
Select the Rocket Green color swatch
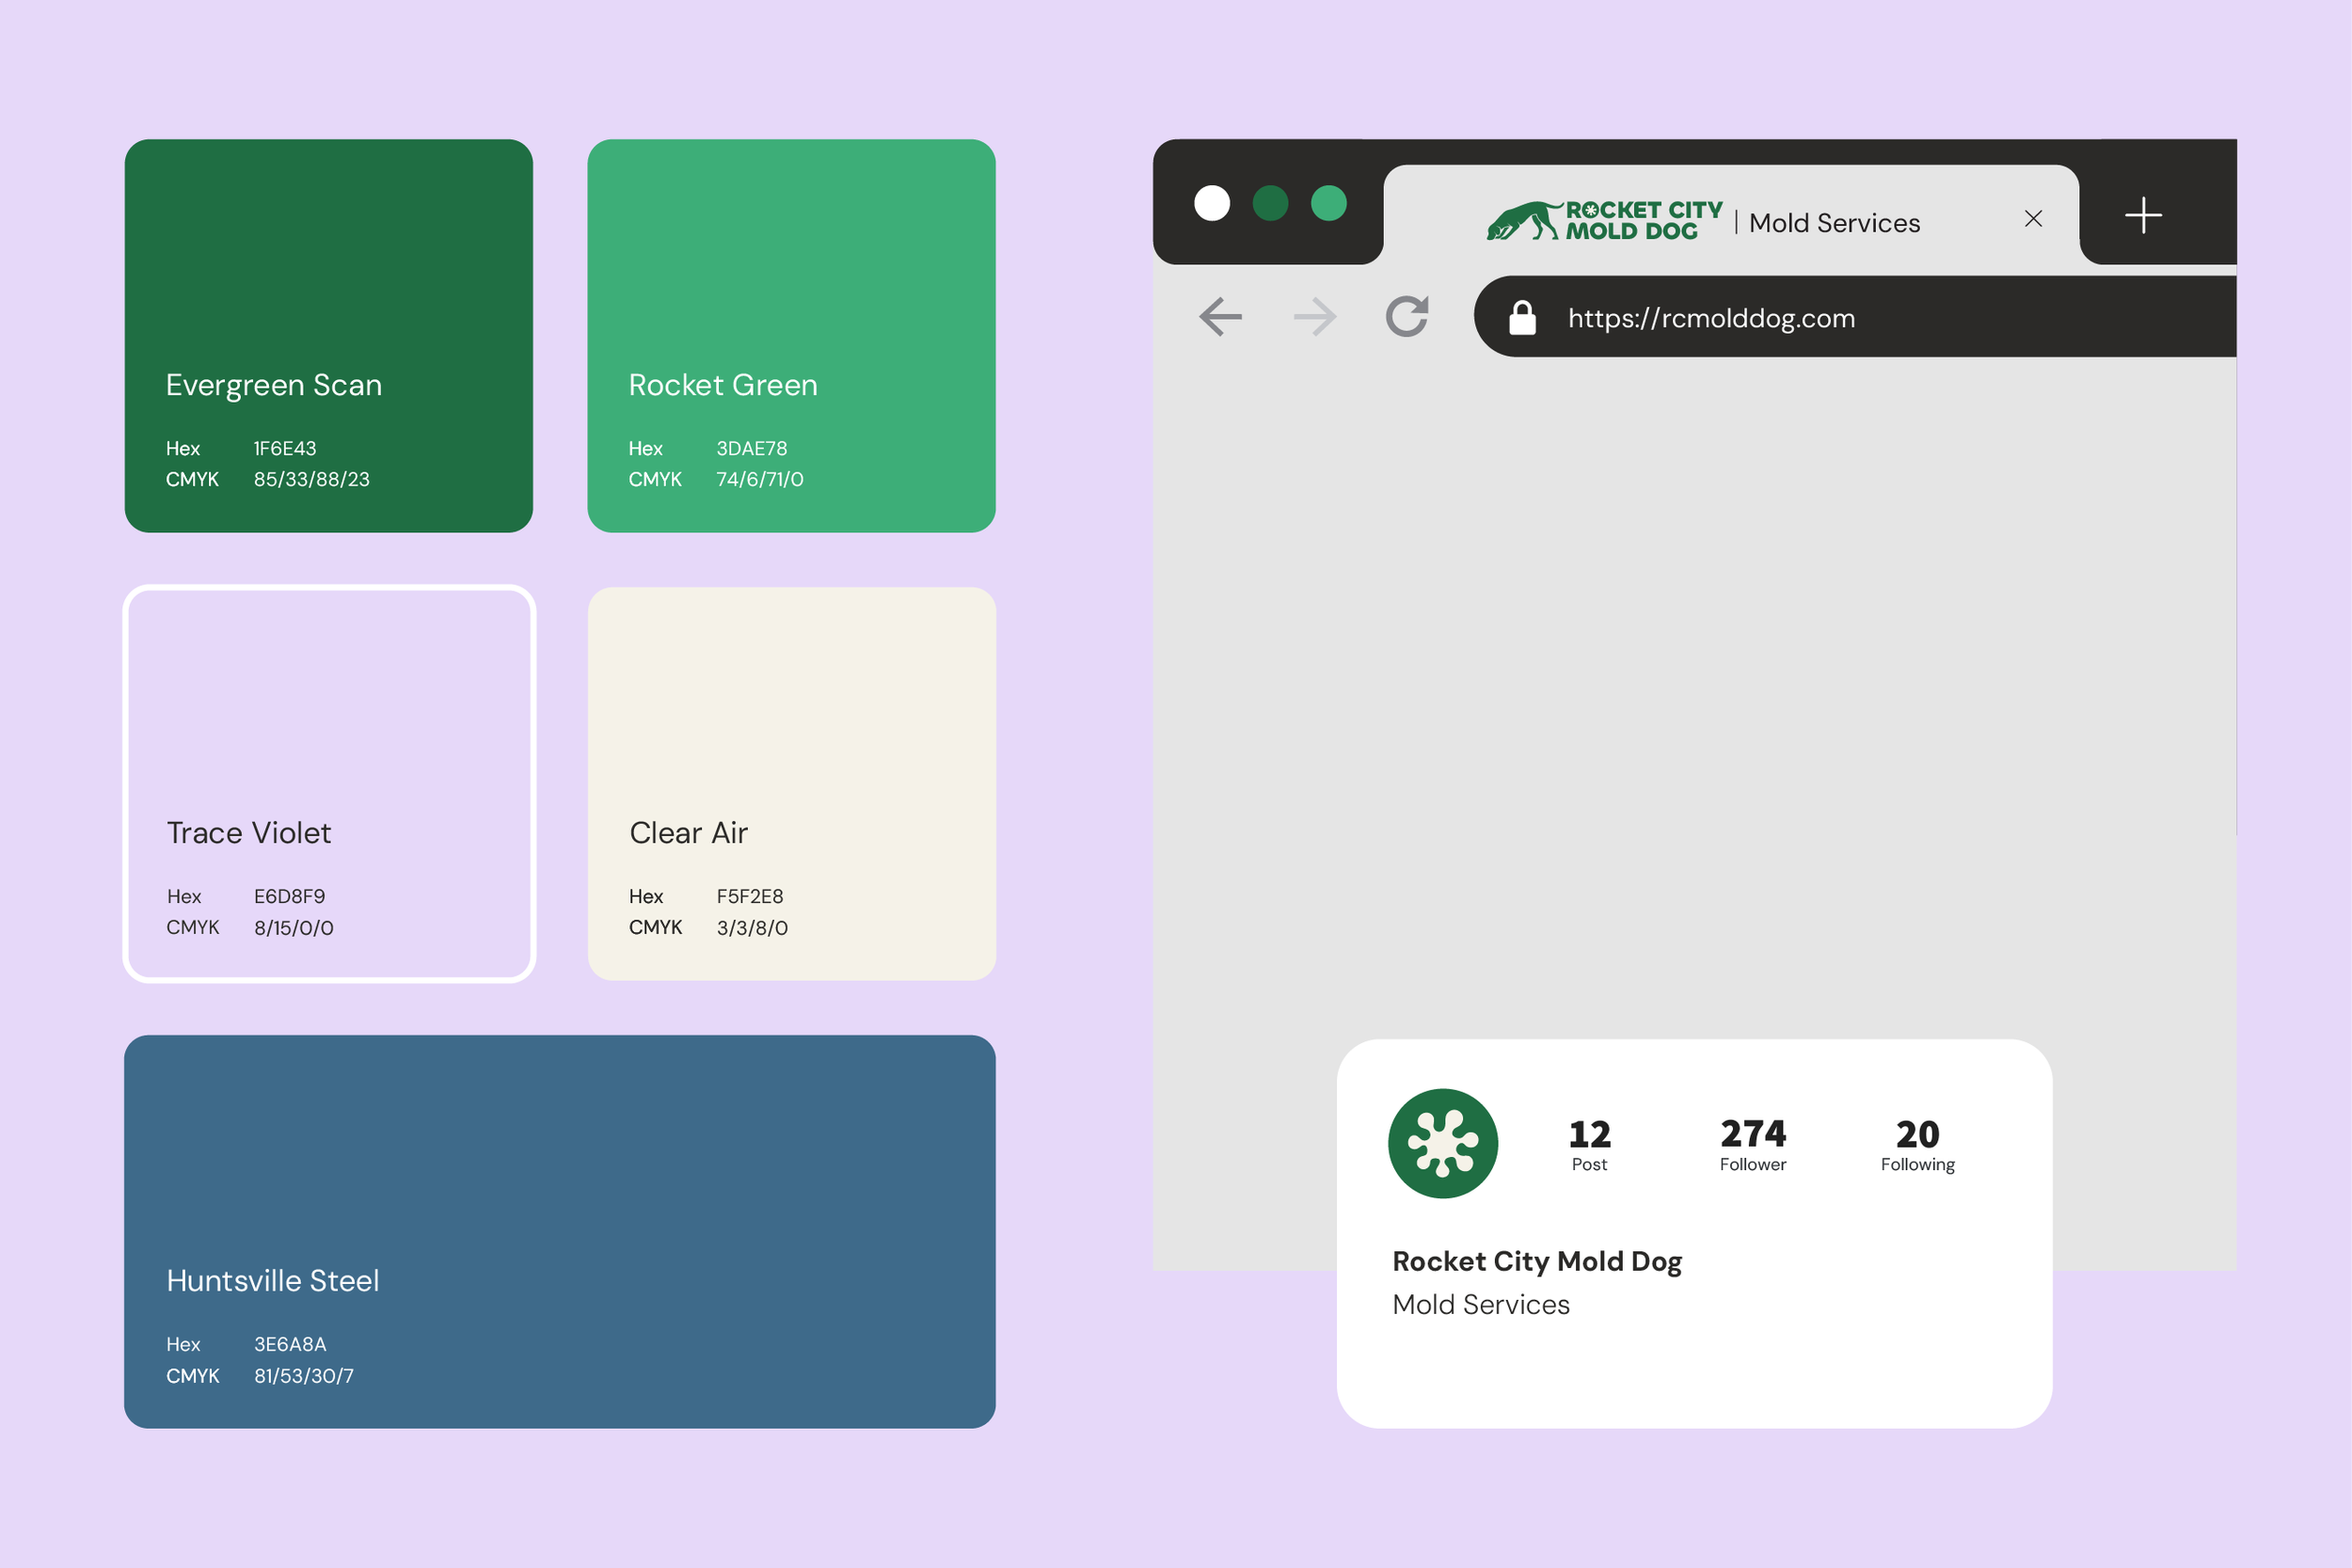click(792, 335)
